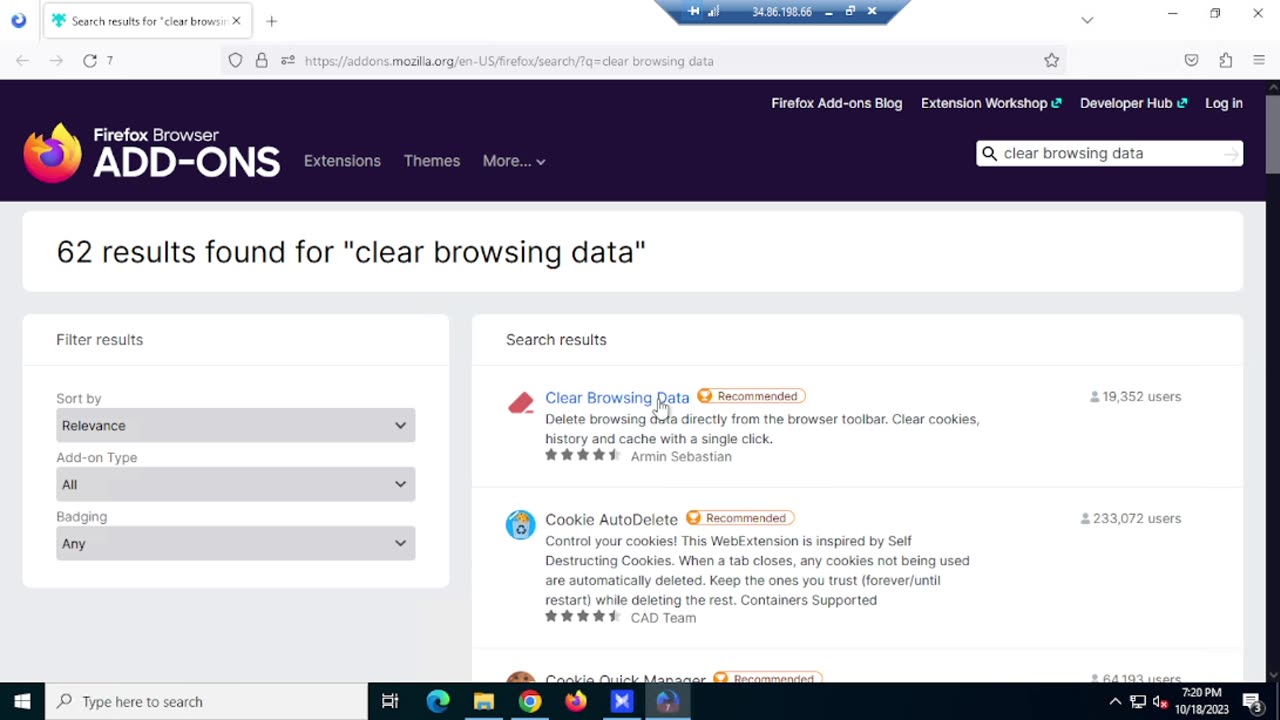The image size is (1280, 720).
Task: Open Firefox Add-ons Blog link
Action: 836,103
